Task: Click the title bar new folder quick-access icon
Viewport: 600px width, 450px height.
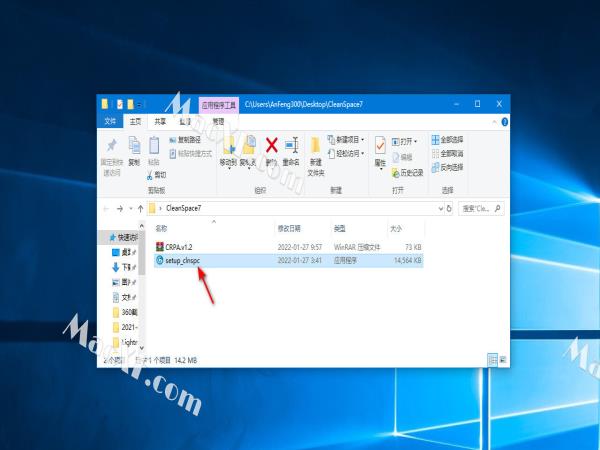Action: click(x=130, y=104)
